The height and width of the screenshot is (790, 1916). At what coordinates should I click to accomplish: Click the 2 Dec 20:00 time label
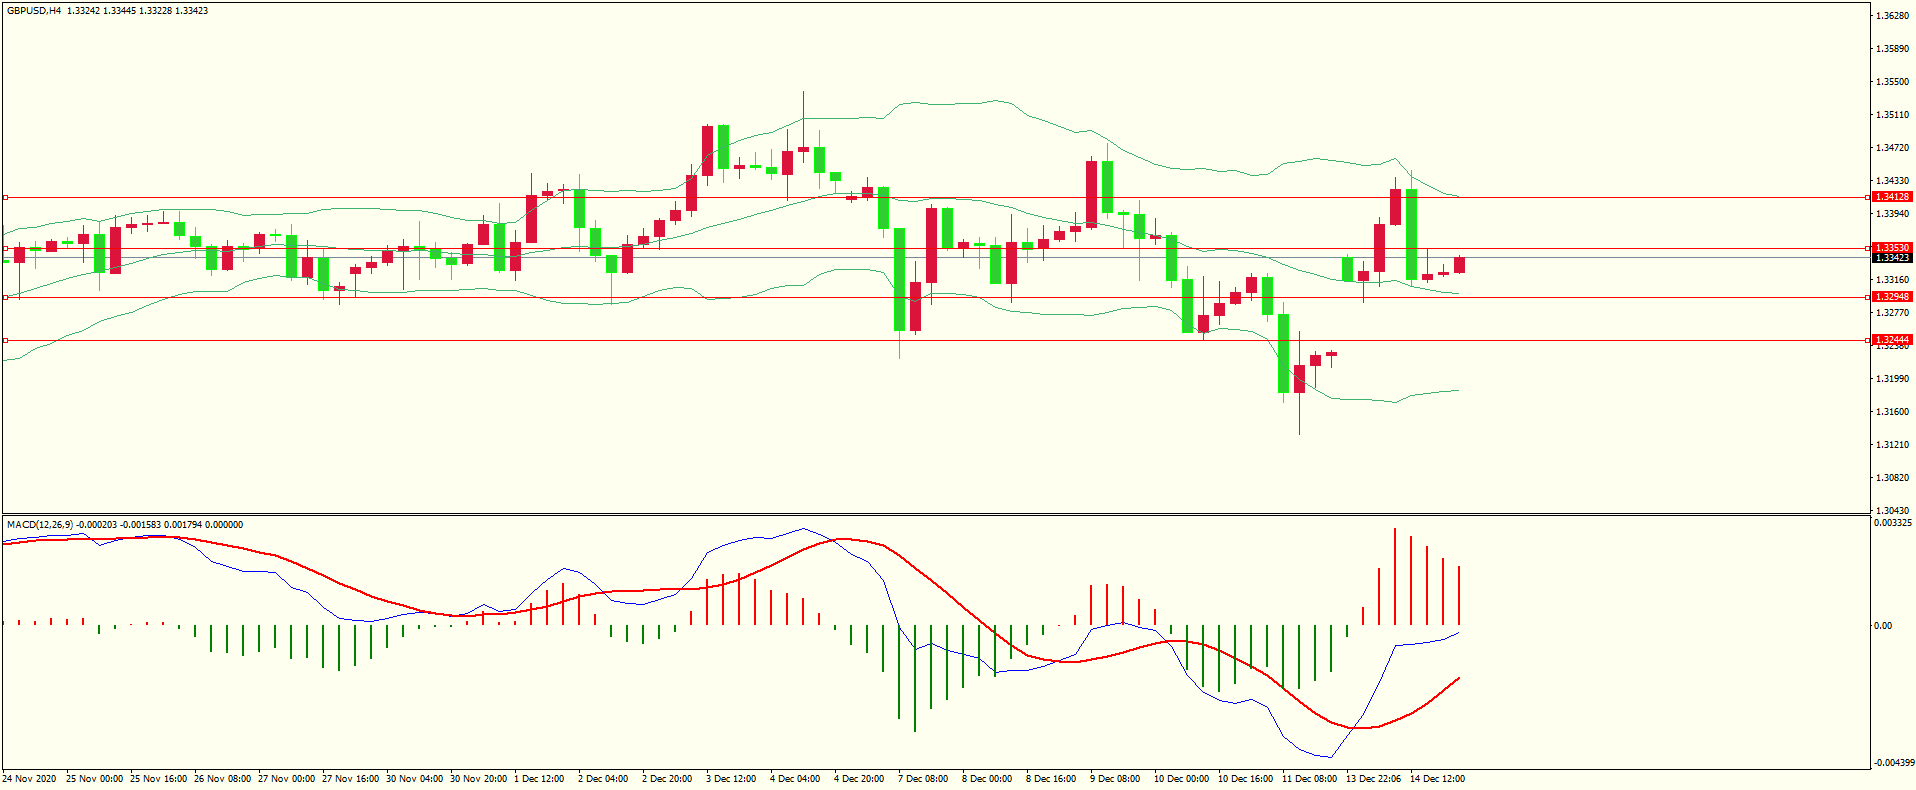click(x=667, y=779)
